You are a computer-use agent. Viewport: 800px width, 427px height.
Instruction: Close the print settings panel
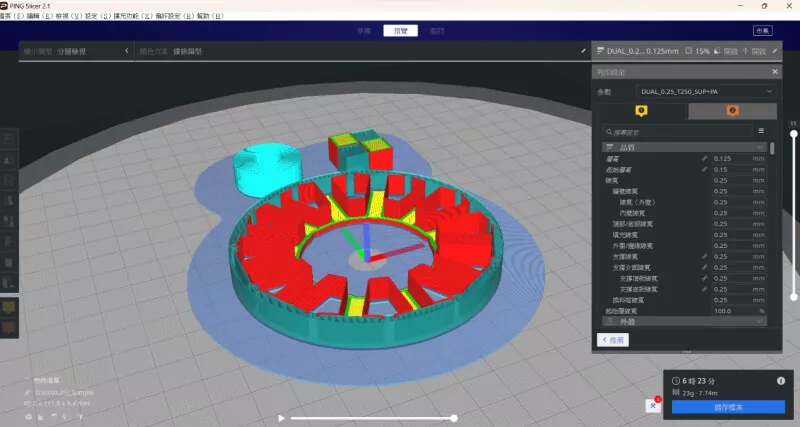pyautogui.click(x=774, y=72)
